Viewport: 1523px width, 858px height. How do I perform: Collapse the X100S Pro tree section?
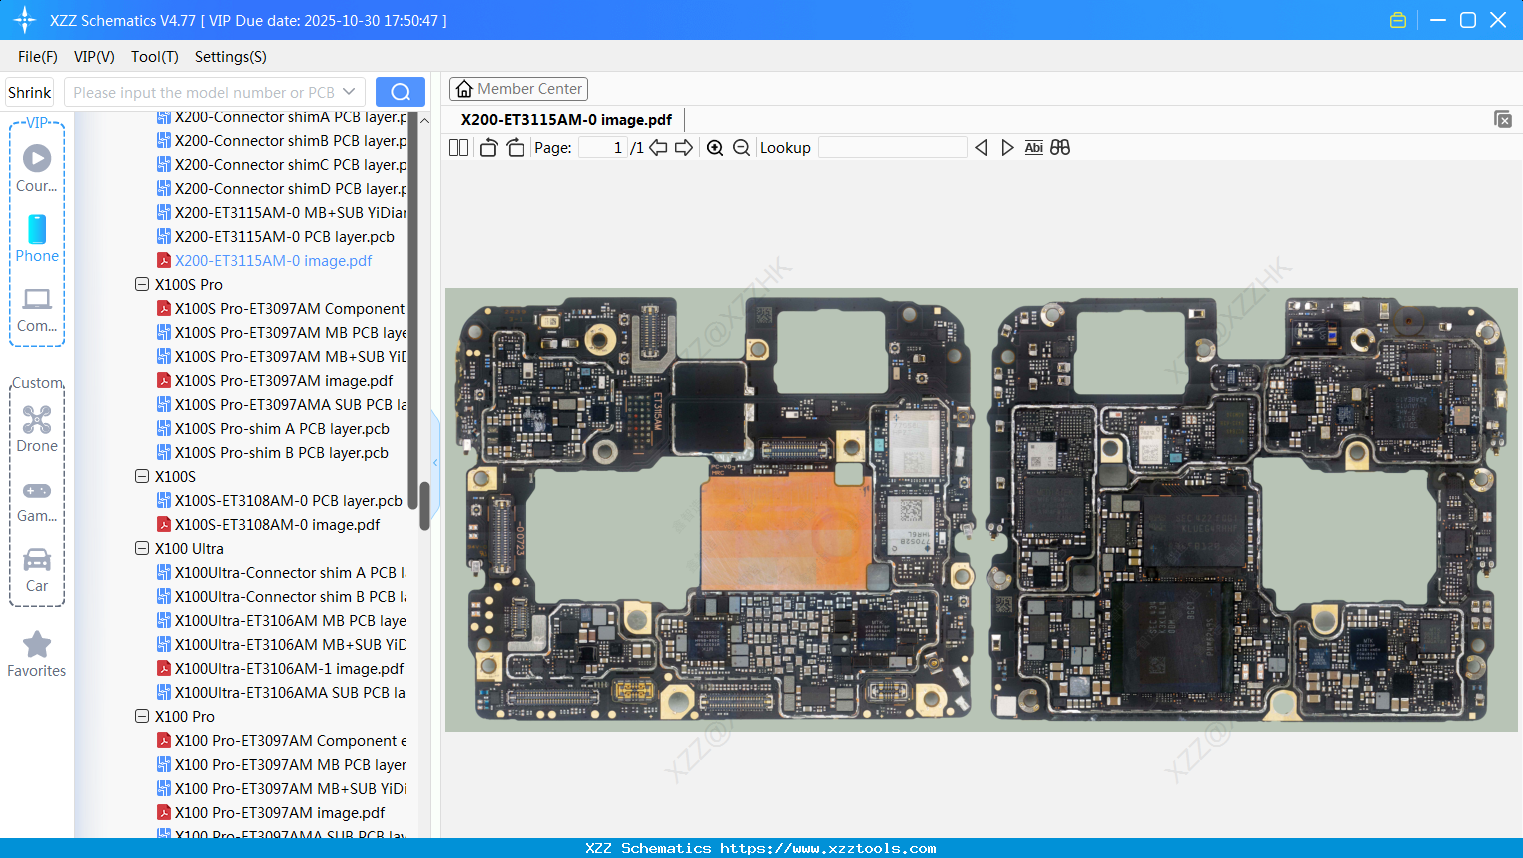click(141, 284)
